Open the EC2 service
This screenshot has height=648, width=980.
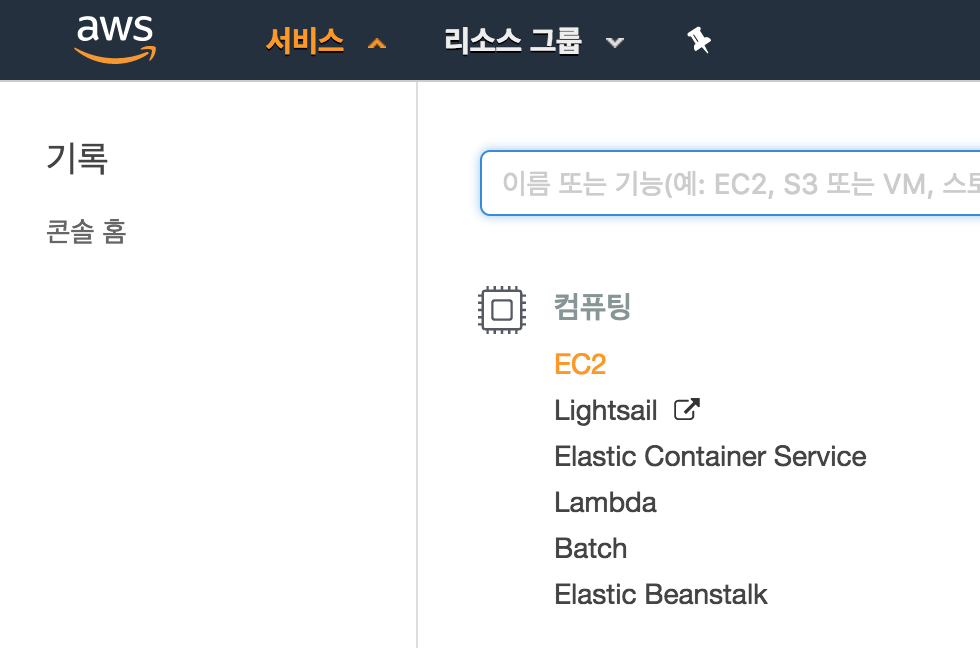(580, 364)
